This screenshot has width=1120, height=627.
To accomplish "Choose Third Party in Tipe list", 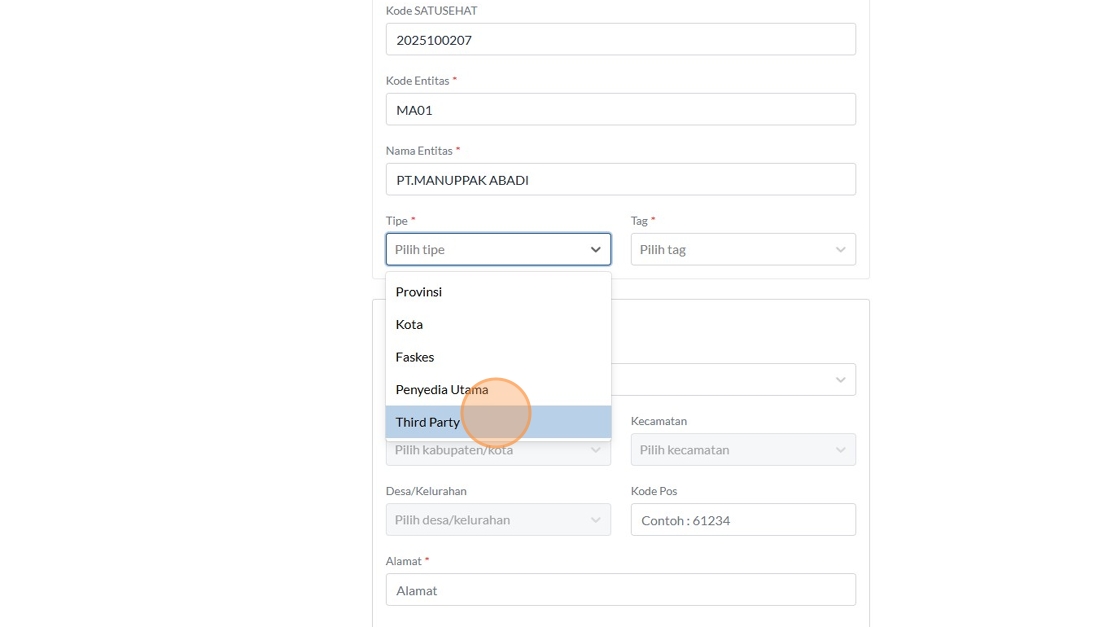I will pos(428,422).
